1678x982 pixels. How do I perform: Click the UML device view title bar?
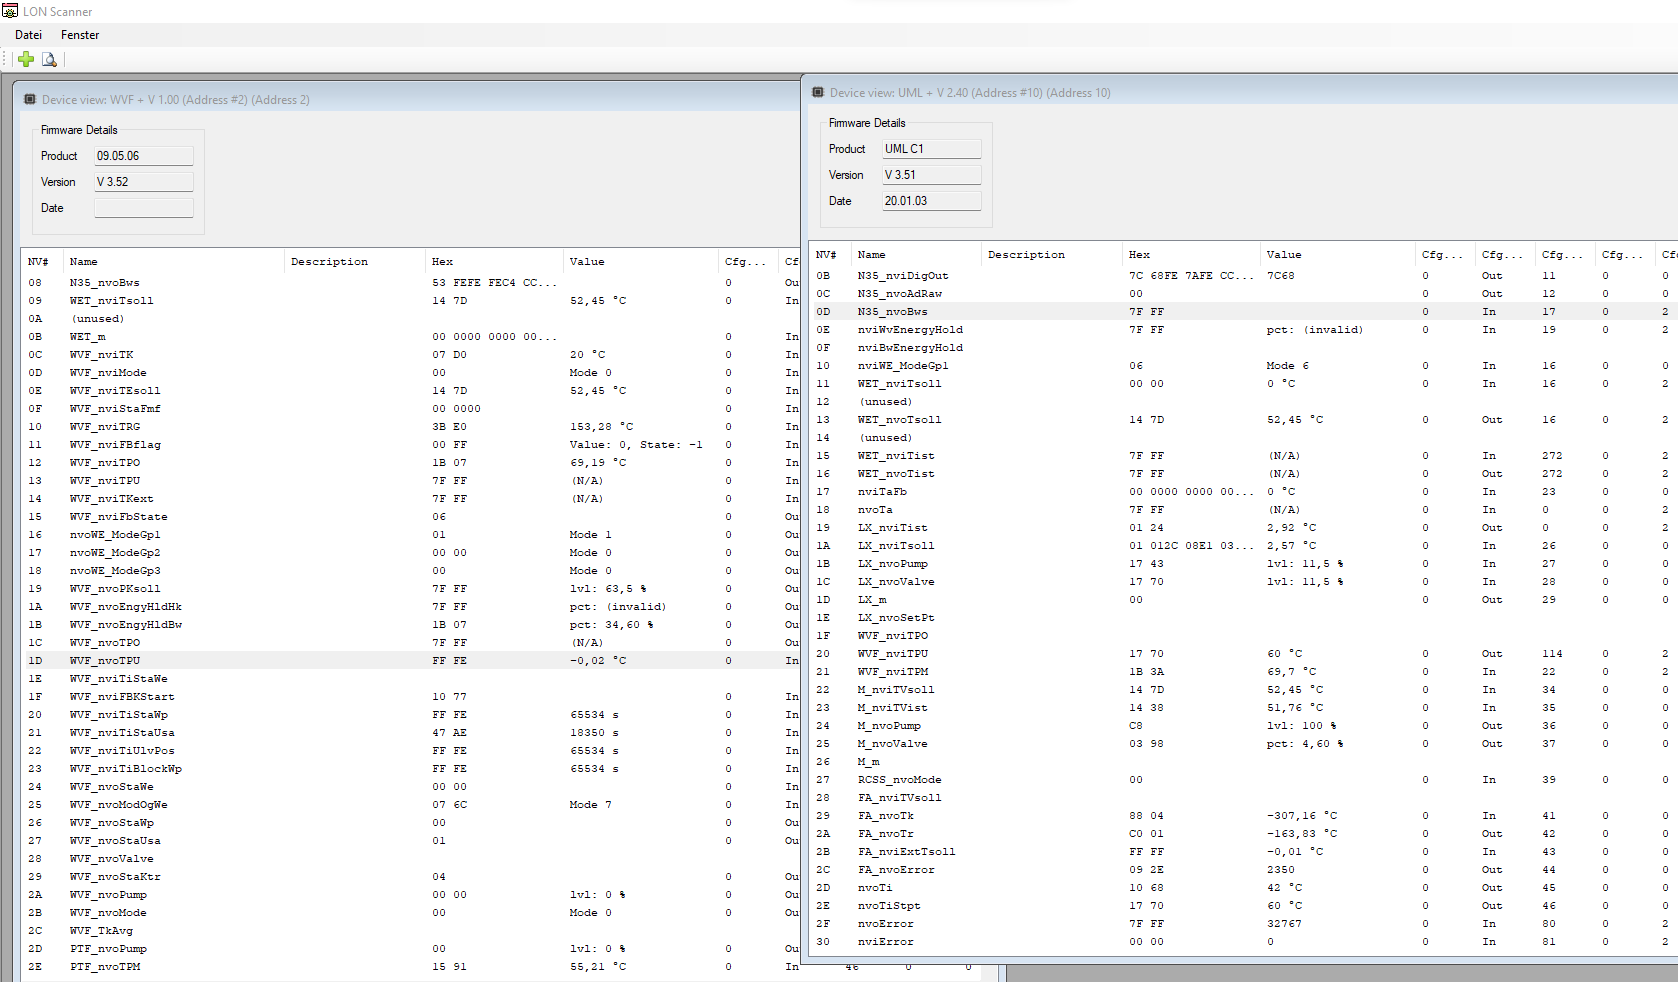pyautogui.click(x=1242, y=92)
